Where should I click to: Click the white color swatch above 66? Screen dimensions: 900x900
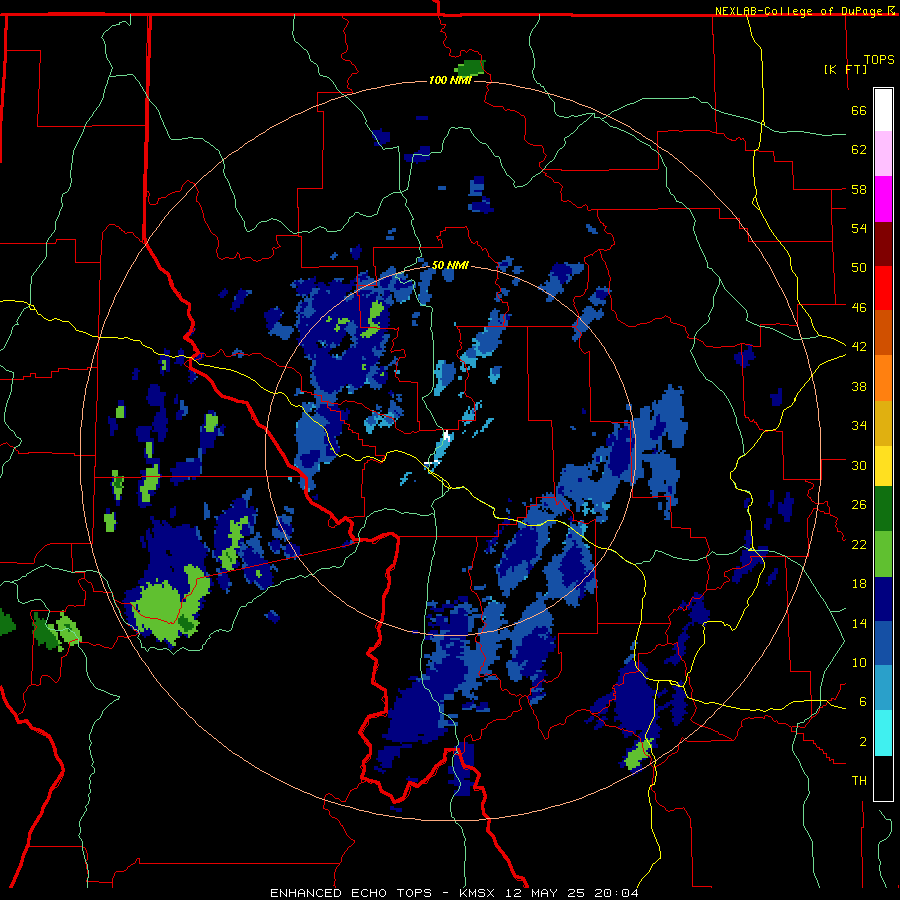tap(883, 110)
